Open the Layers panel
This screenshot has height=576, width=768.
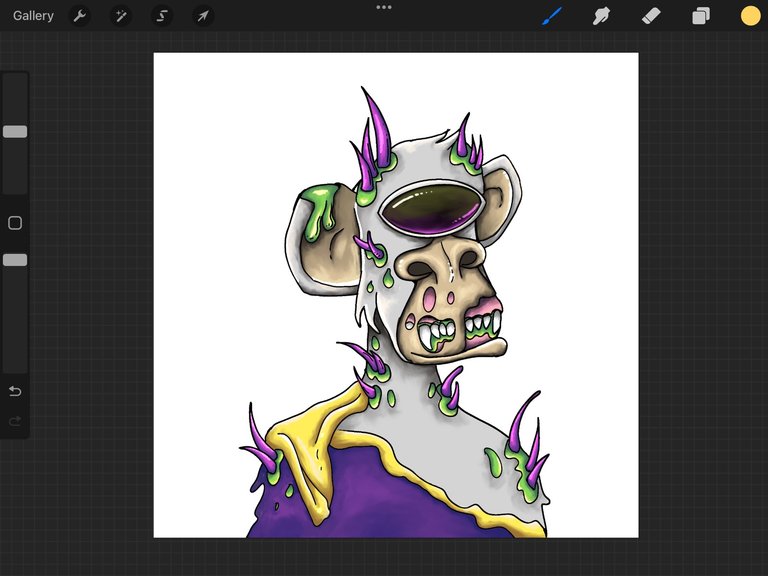coord(701,16)
